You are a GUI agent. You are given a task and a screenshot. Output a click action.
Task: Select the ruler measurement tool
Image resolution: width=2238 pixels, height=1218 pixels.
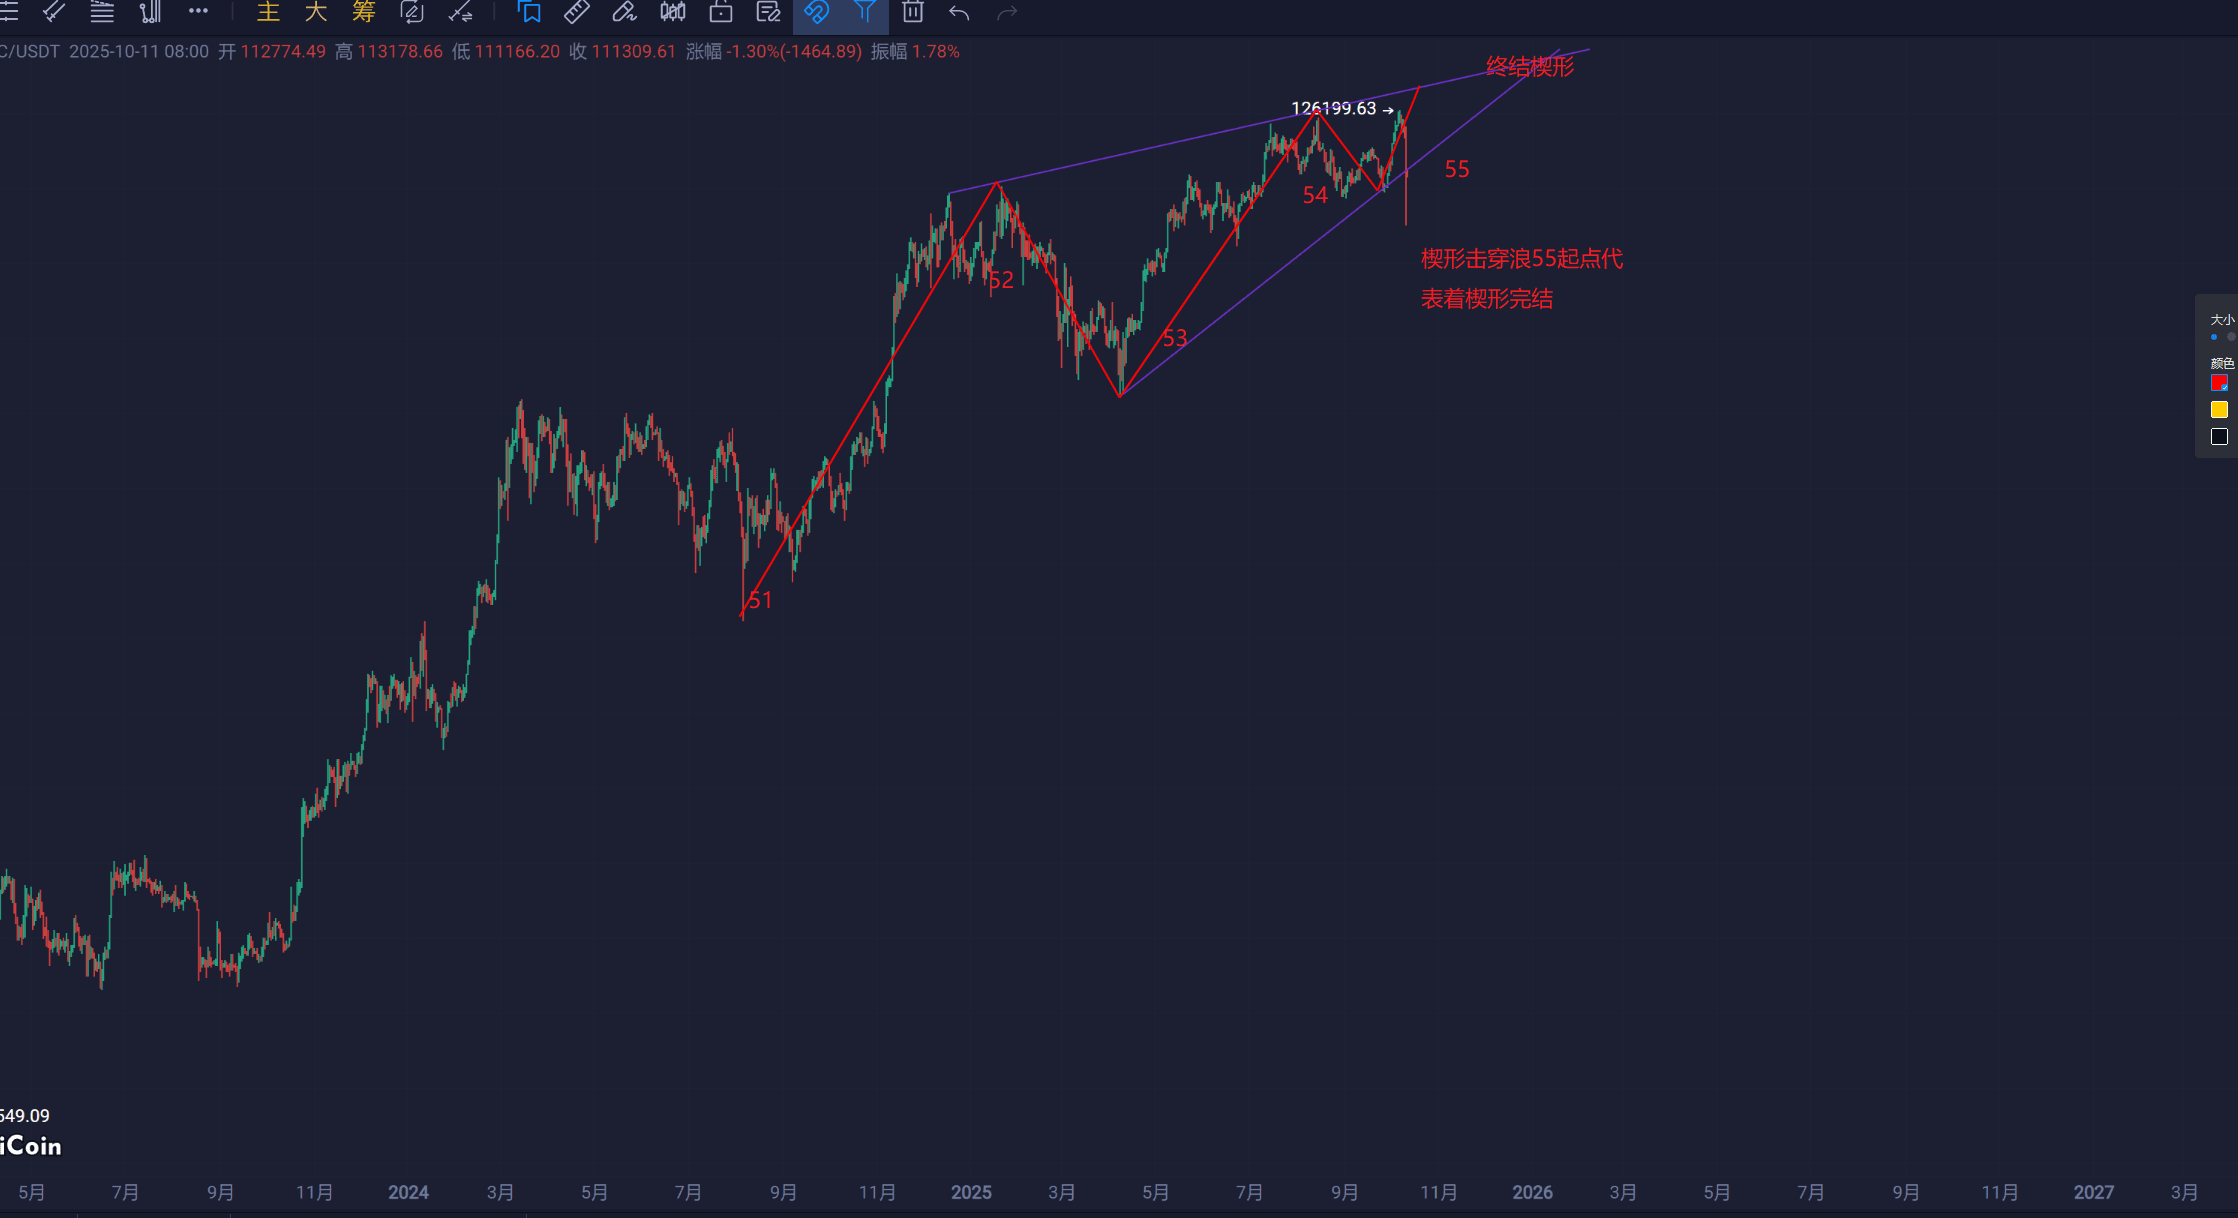pos(577,12)
